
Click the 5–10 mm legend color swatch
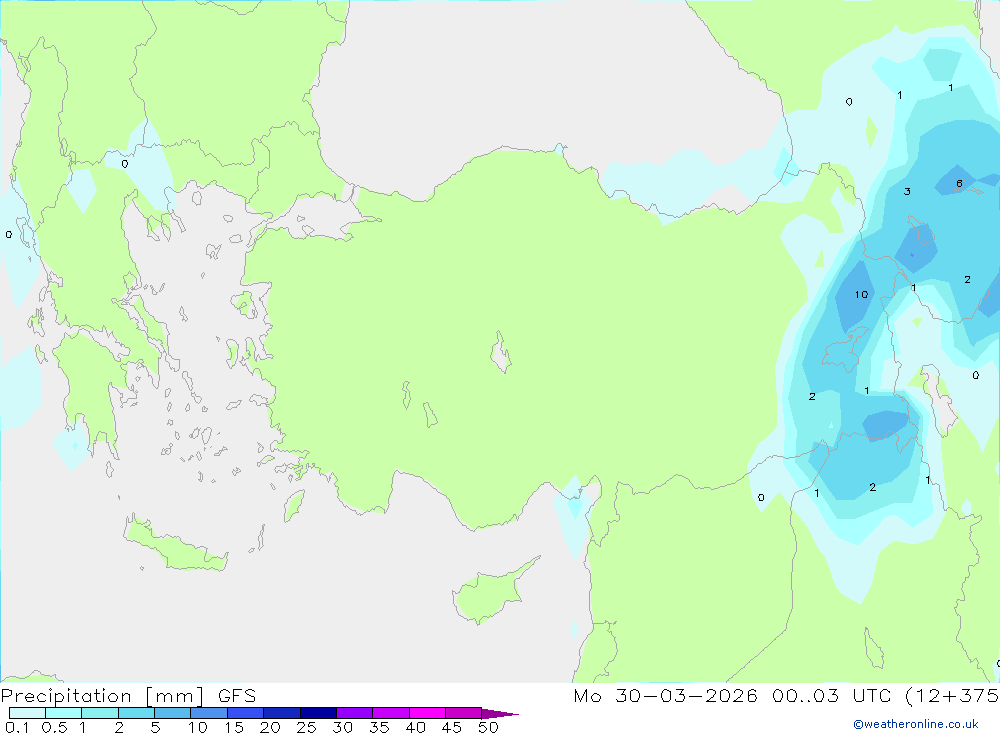[x=173, y=713]
